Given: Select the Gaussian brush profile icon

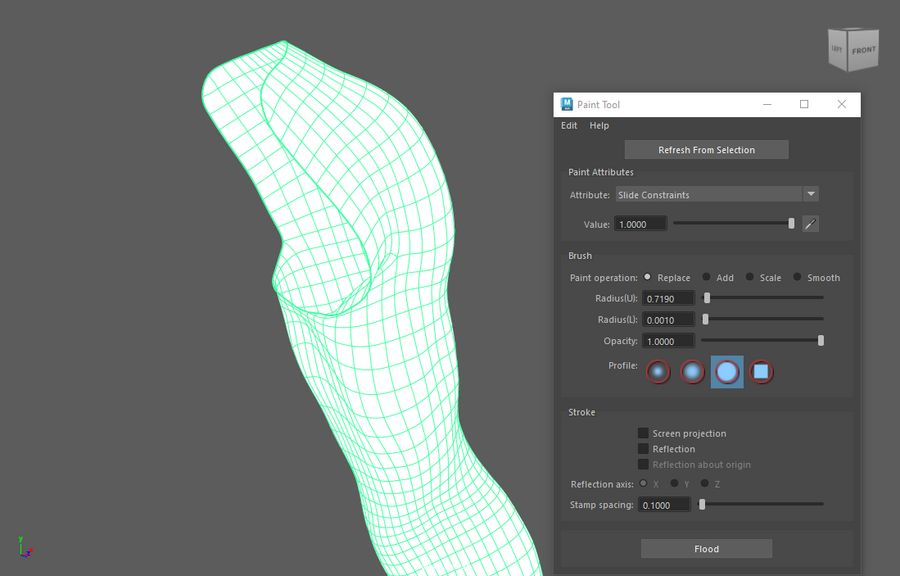Looking at the screenshot, I should 658,372.
